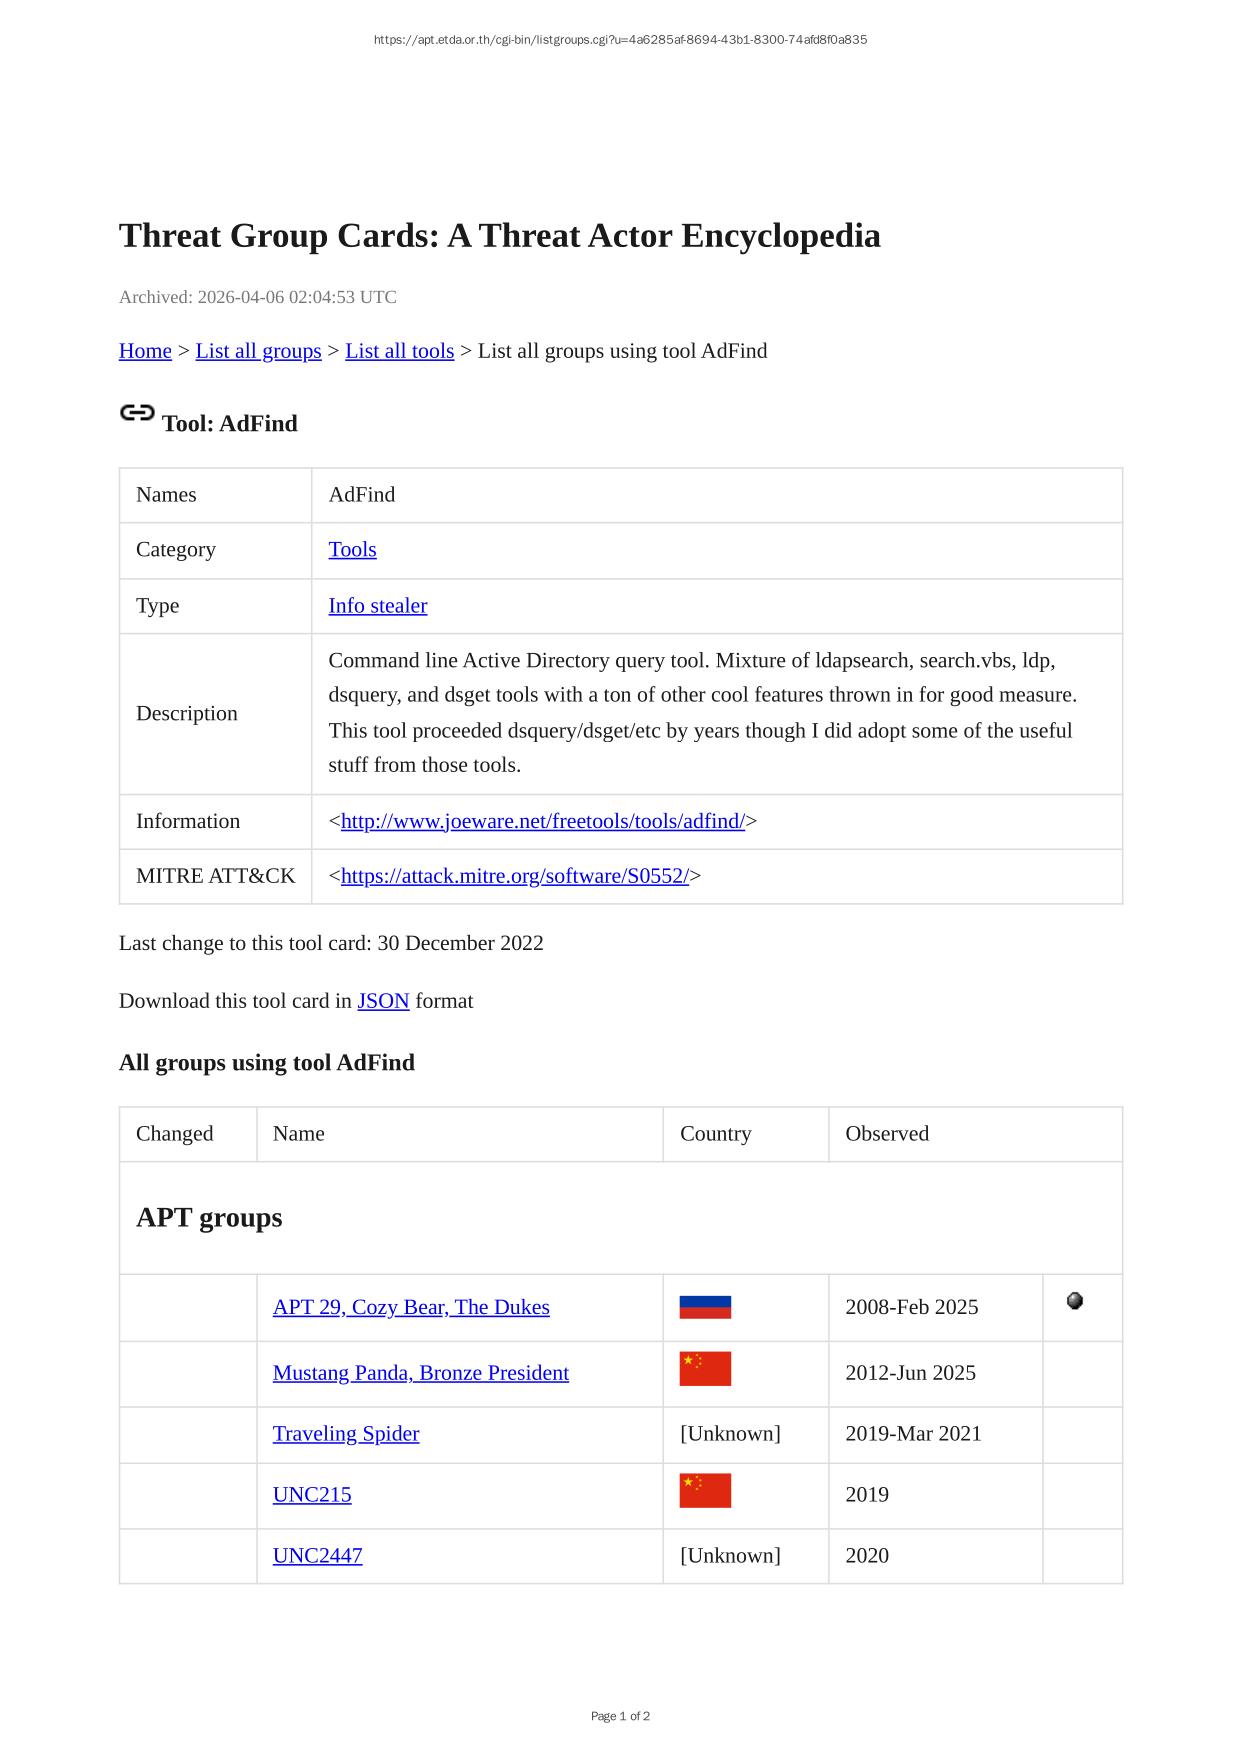Click the Chinese flag in Mustang Panda row
1242x1756 pixels.
pos(705,1369)
